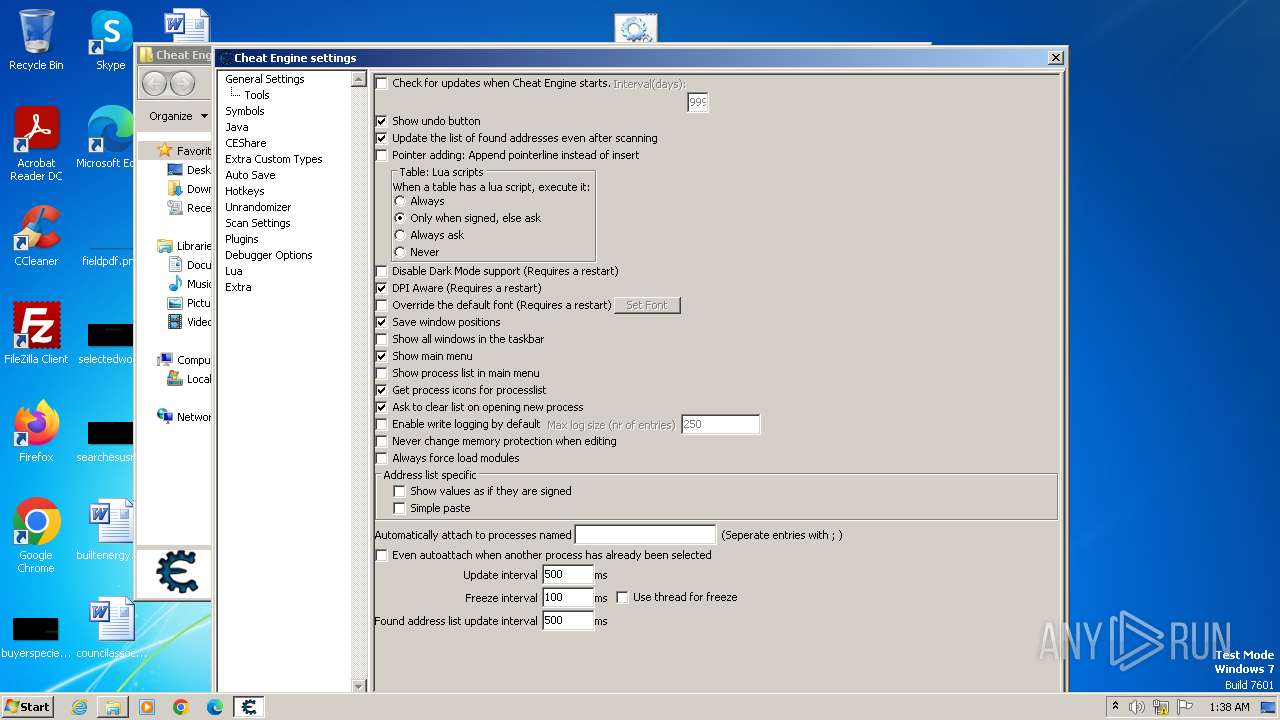Show hidden tray icons arrow
The width and height of the screenshot is (1280, 720).
coord(1114,707)
